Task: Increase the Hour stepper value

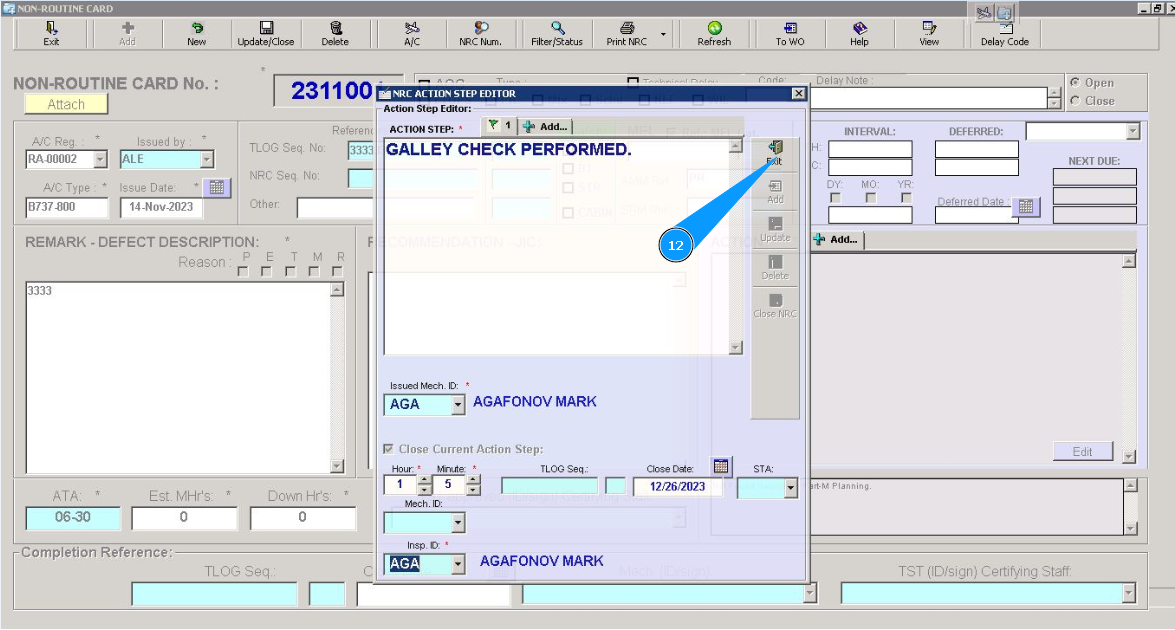Action: click(x=424, y=480)
